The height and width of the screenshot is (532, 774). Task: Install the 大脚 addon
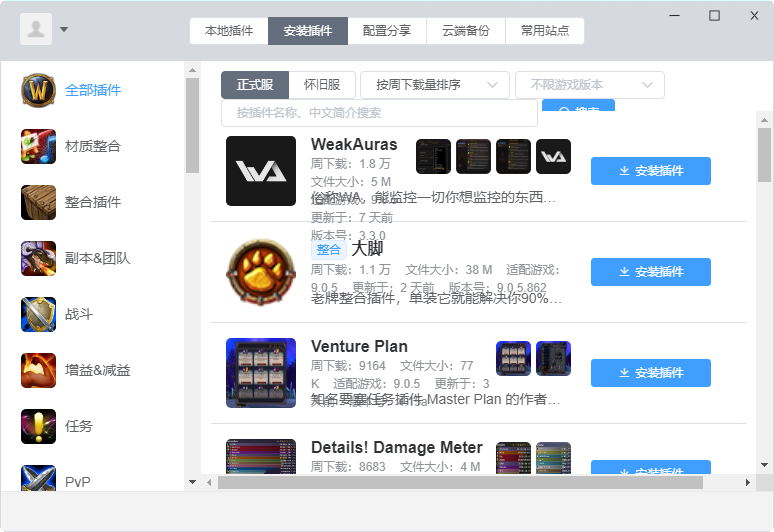651,272
